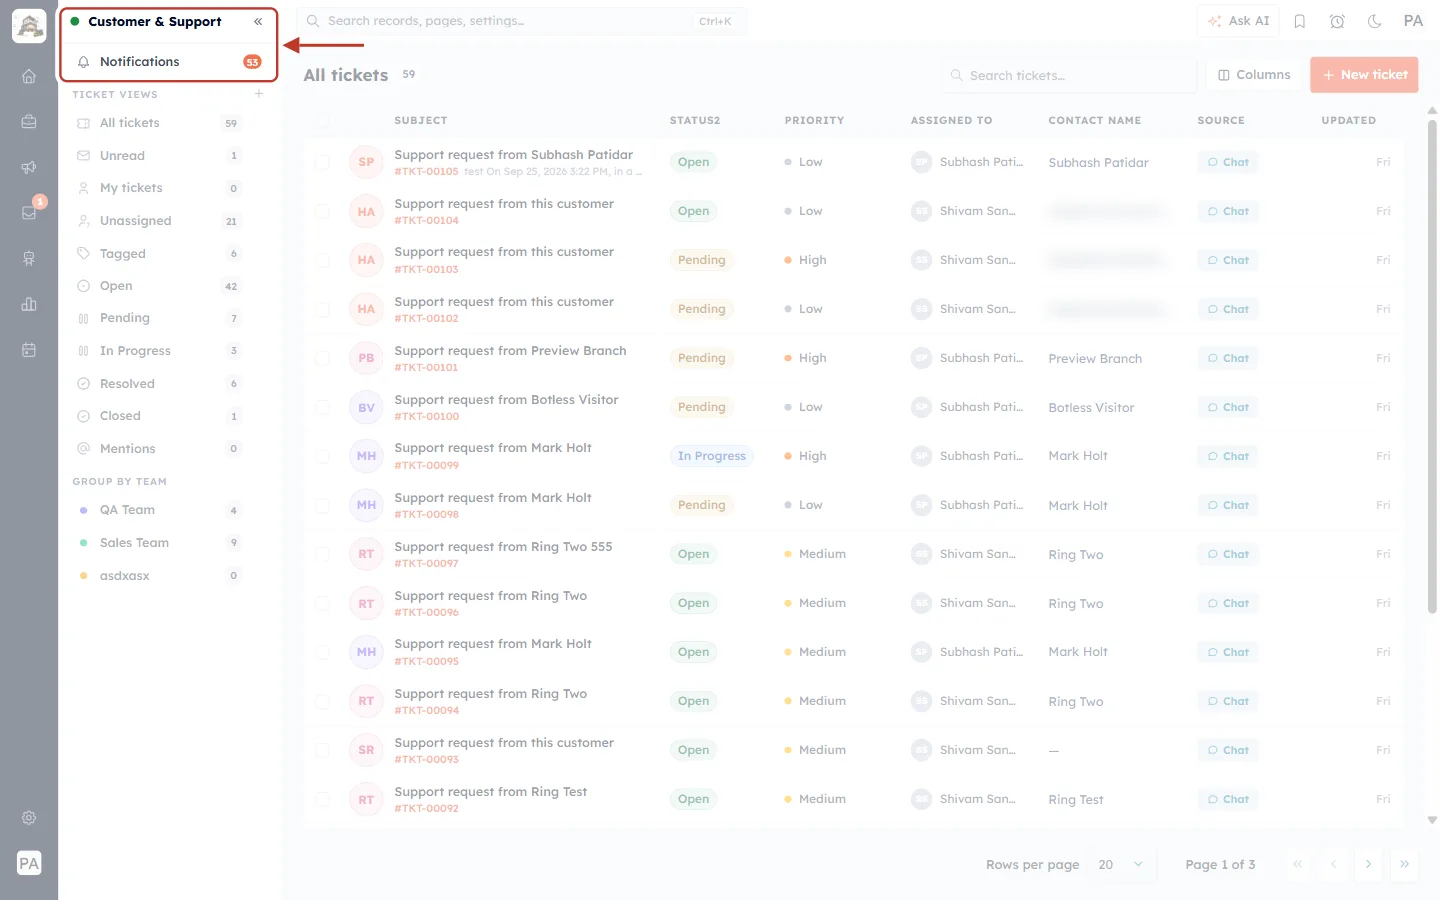Select the Unassigned tickets view
This screenshot has height=900, width=1440.
coord(159,221)
